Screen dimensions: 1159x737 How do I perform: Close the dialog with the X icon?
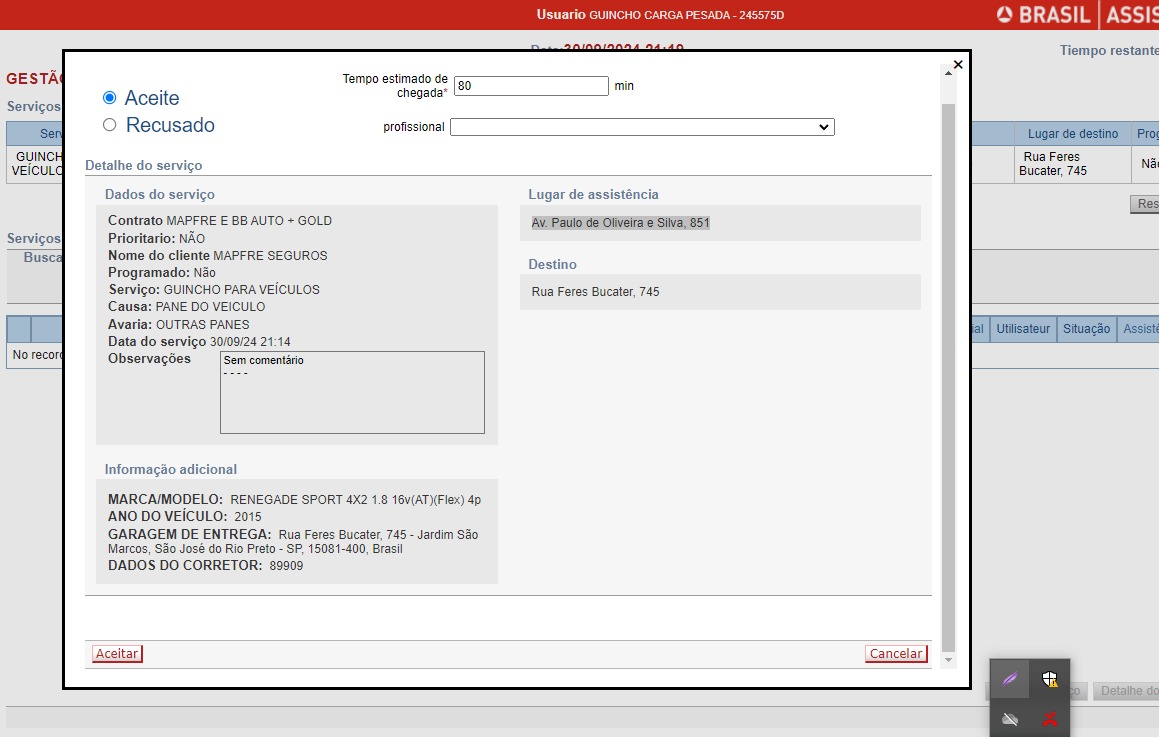[x=958, y=64]
